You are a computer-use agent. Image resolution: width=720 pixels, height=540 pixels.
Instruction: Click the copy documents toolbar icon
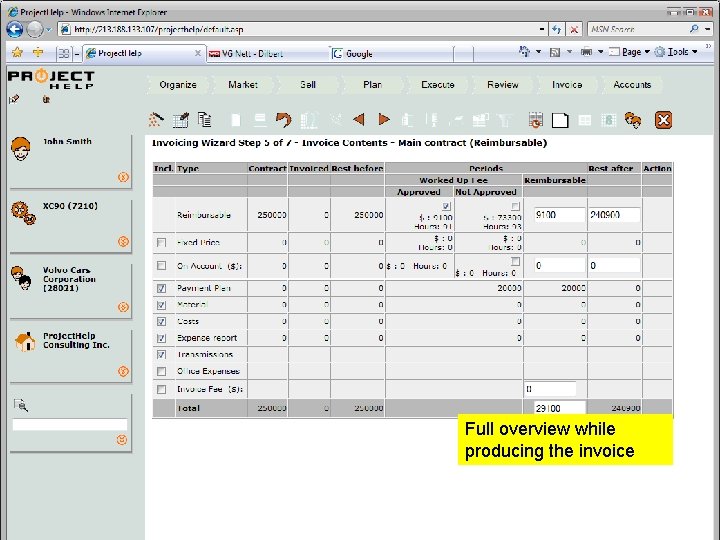(204, 120)
